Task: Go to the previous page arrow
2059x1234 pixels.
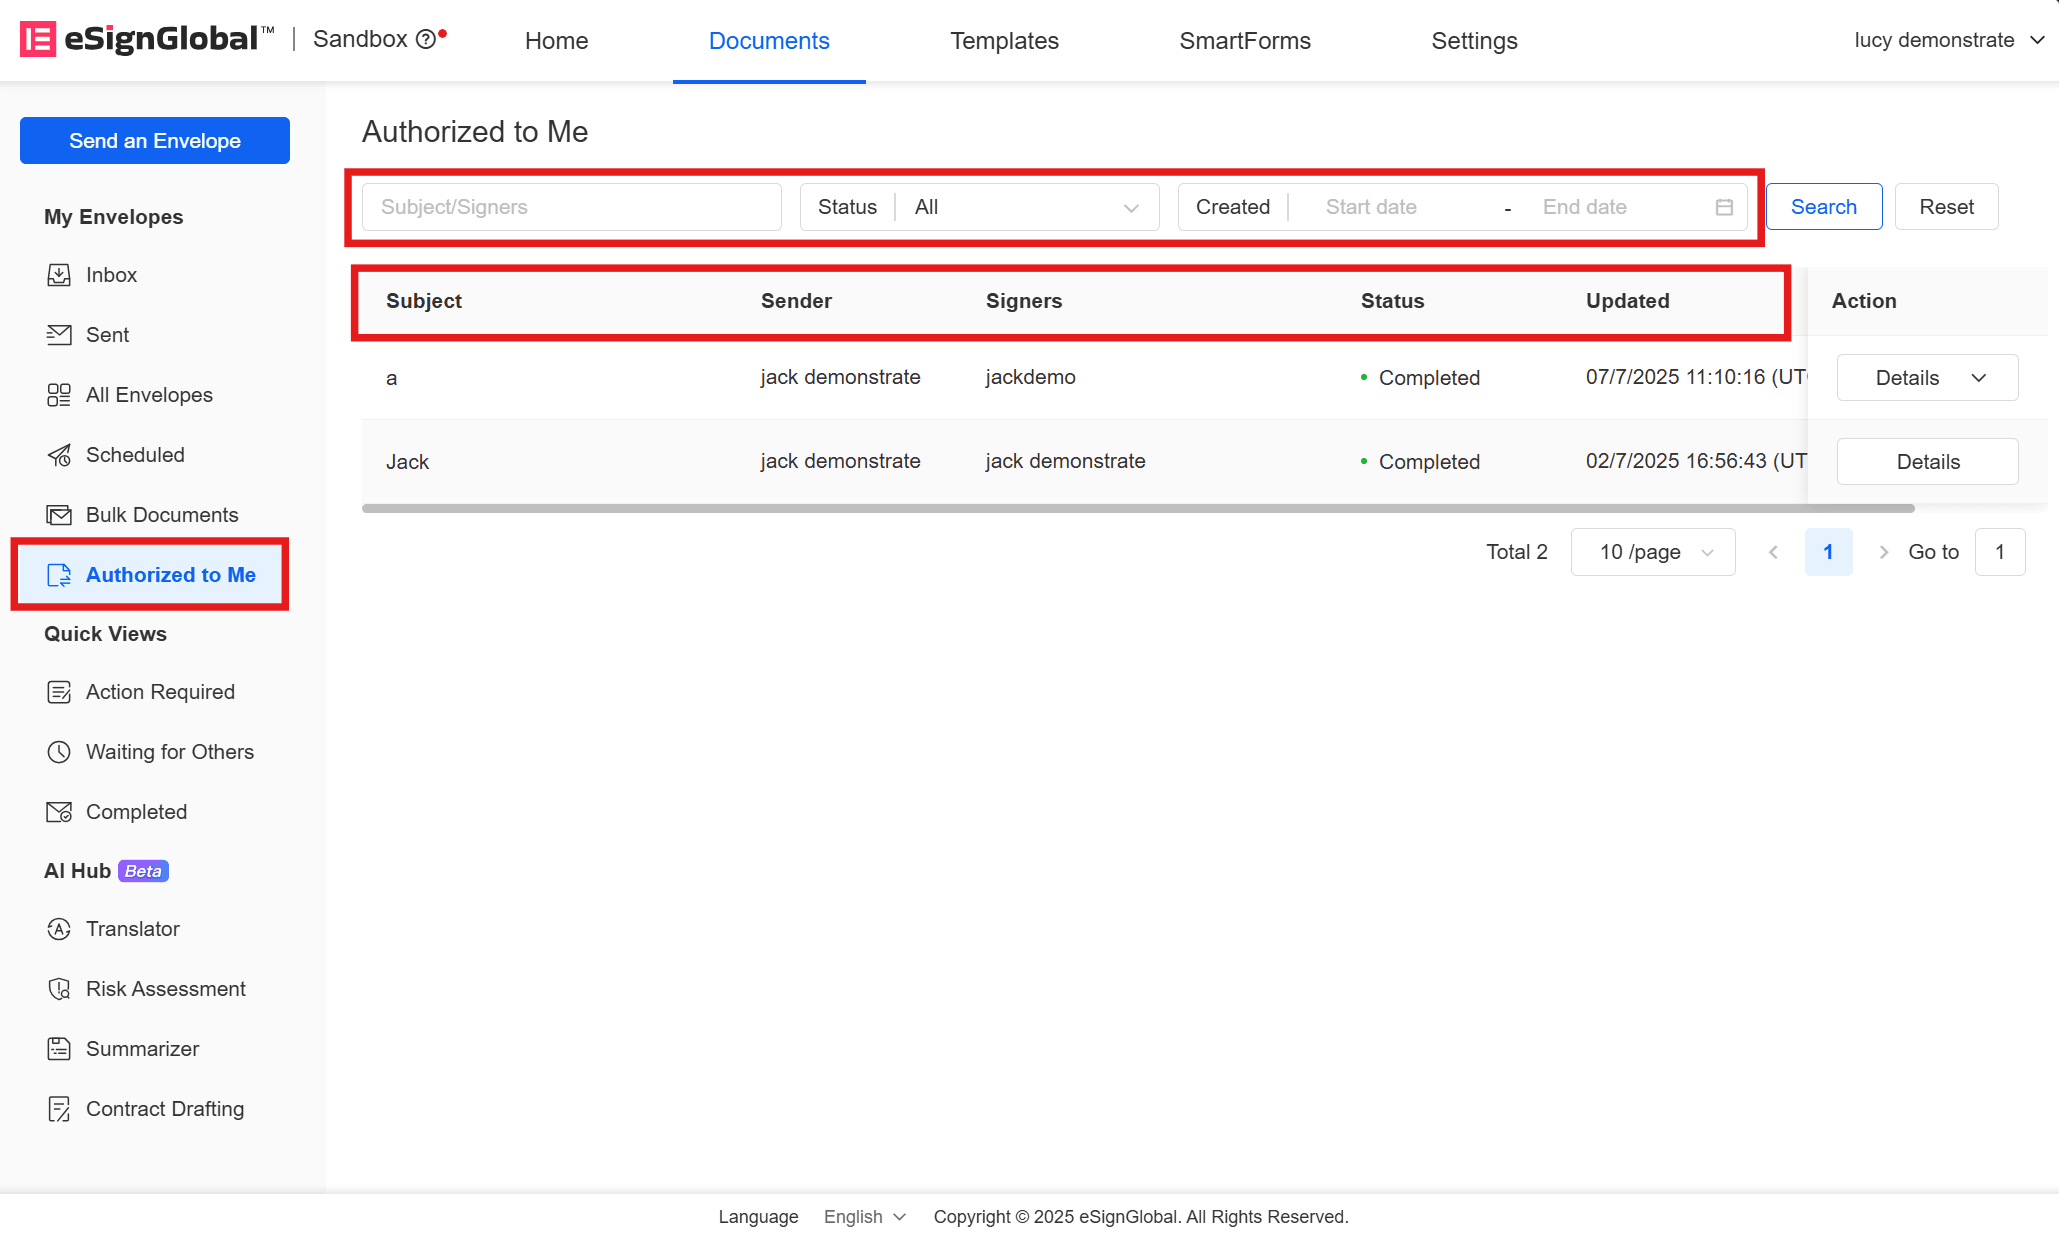Action: pos(1773,552)
